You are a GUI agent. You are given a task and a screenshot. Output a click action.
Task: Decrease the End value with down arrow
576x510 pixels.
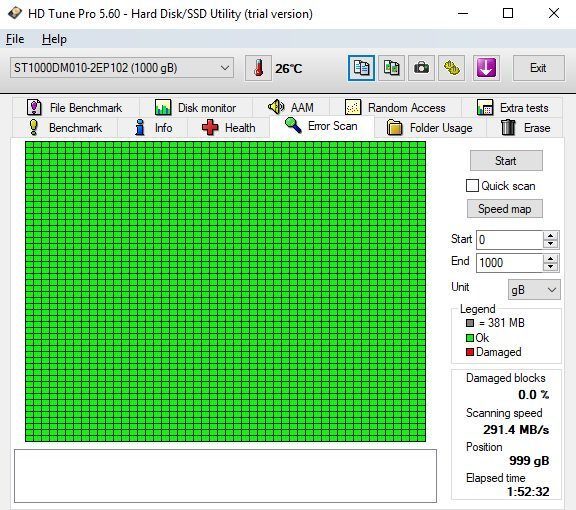click(550, 267)
